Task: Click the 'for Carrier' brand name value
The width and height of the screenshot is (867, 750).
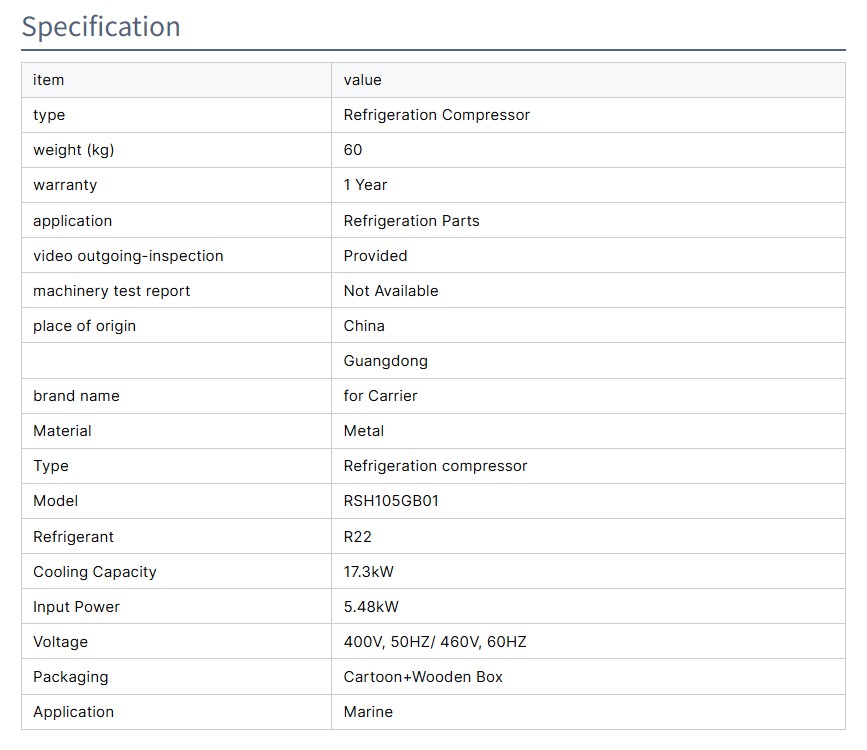Action: [380, 396]
